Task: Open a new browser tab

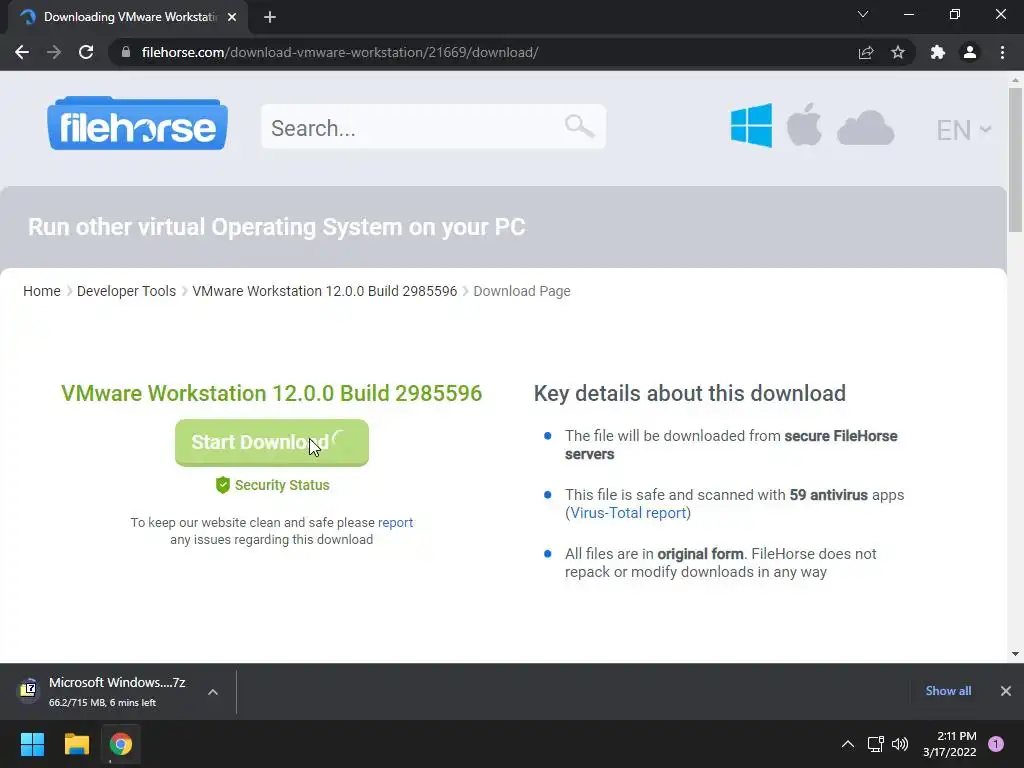Action: click(x=270, y=17)
